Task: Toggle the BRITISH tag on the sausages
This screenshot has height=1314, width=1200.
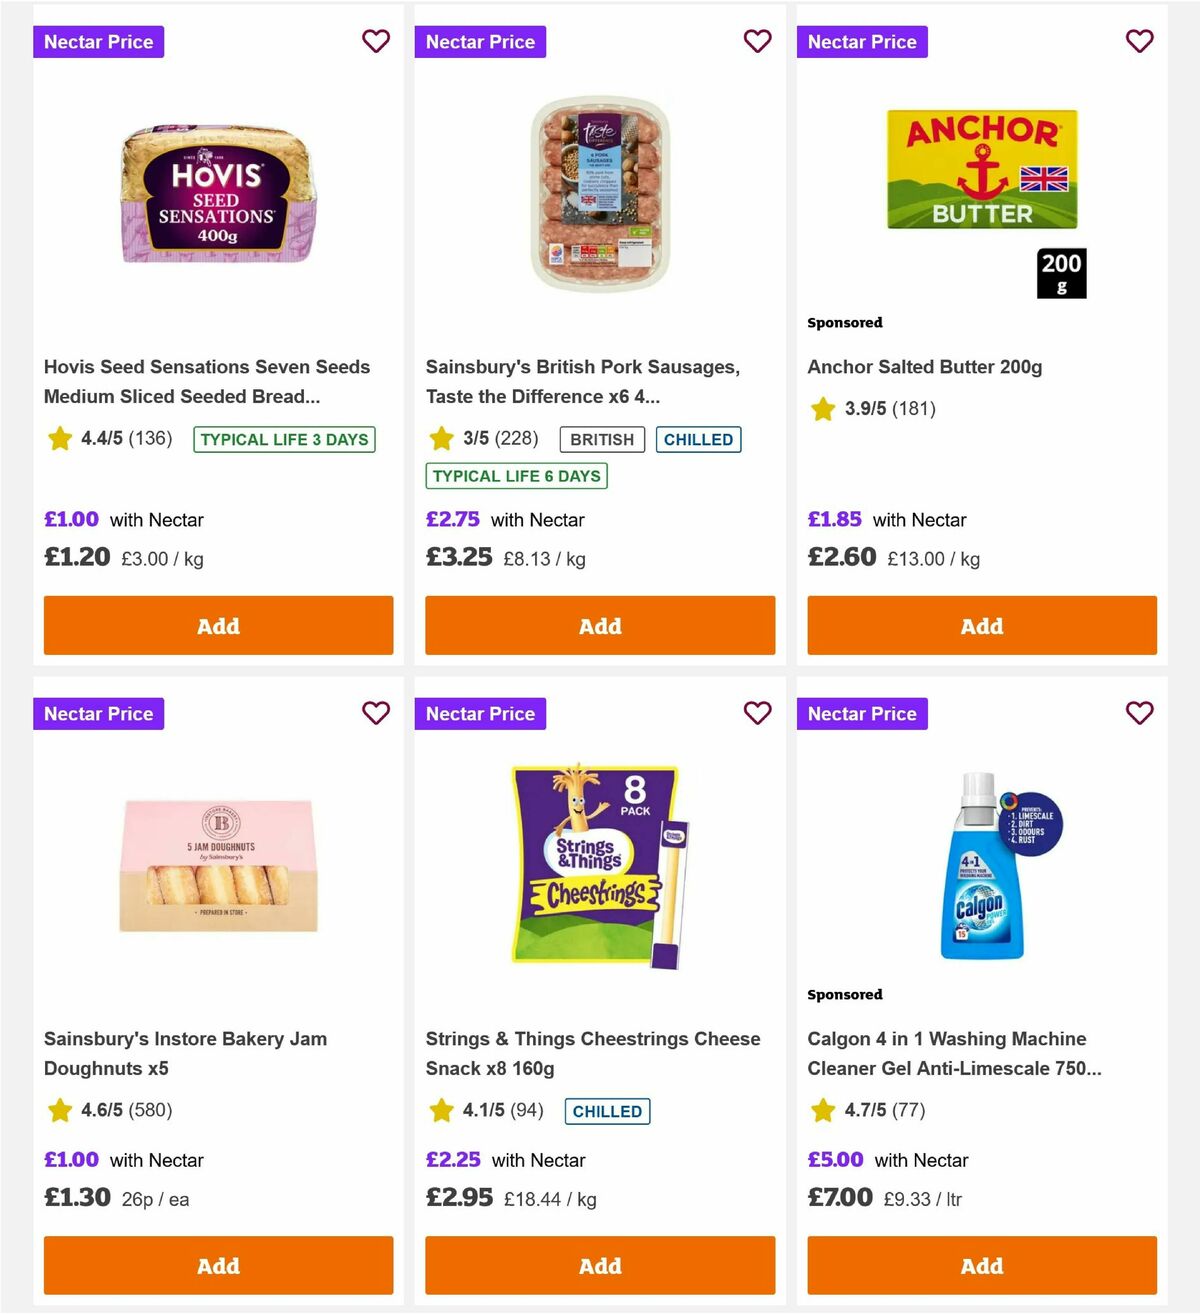Action: tap(601, 439)
